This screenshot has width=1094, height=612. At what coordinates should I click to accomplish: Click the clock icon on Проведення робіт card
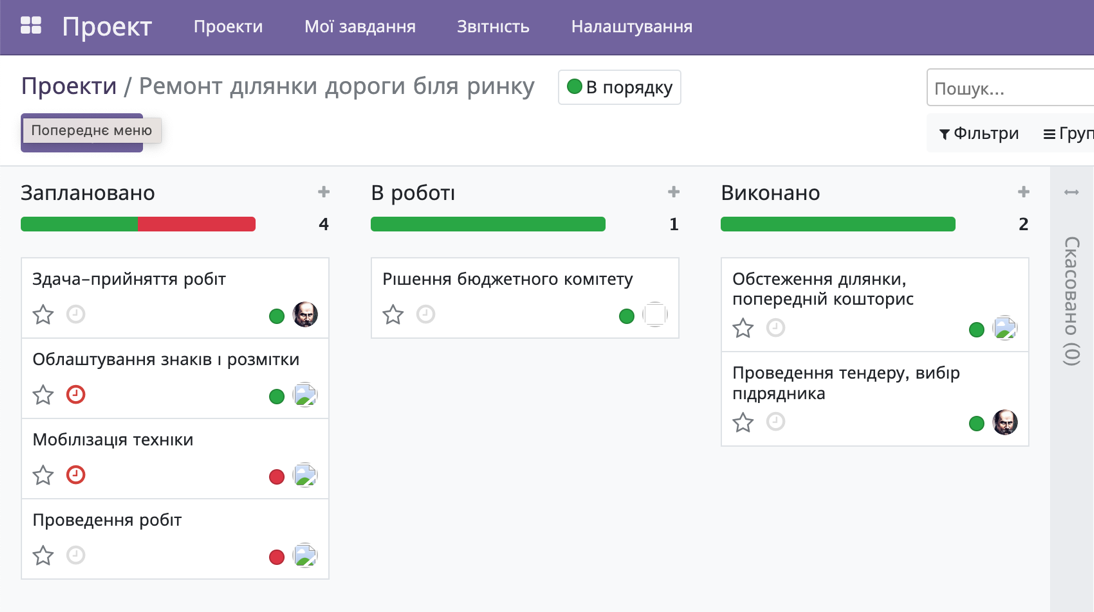(76, 556)
